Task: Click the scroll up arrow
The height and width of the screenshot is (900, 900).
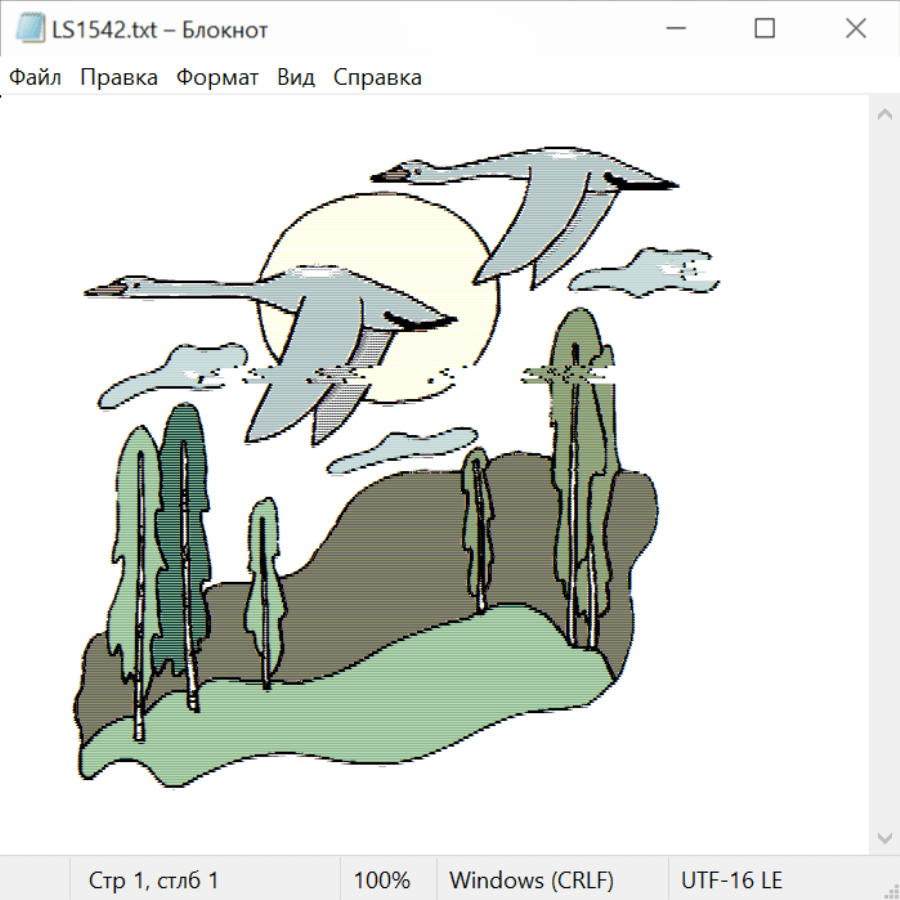Action: coord(884,114)
